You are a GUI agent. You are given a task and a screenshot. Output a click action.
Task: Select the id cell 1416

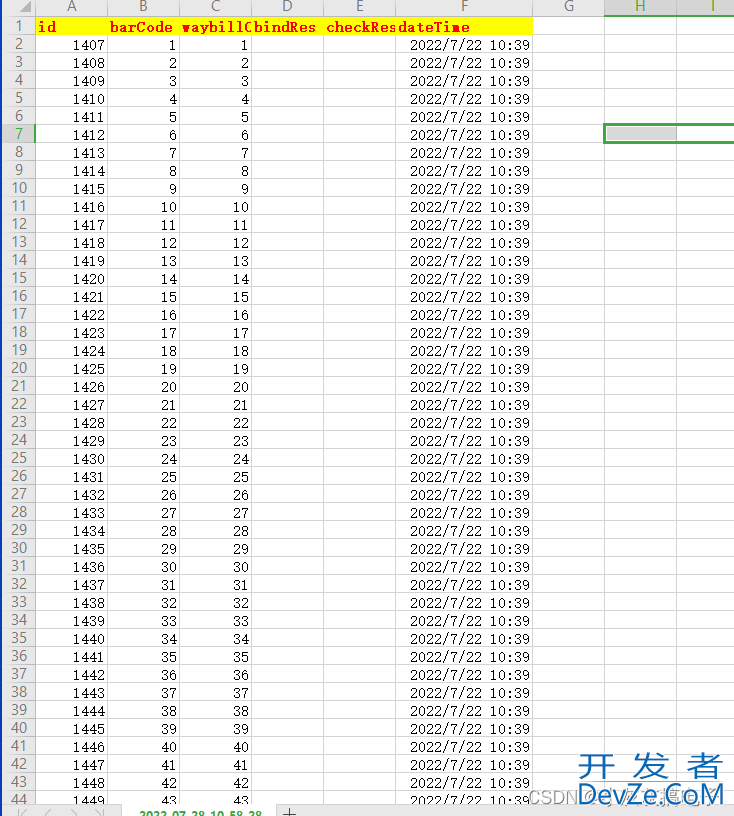click(x=71, y=207)
